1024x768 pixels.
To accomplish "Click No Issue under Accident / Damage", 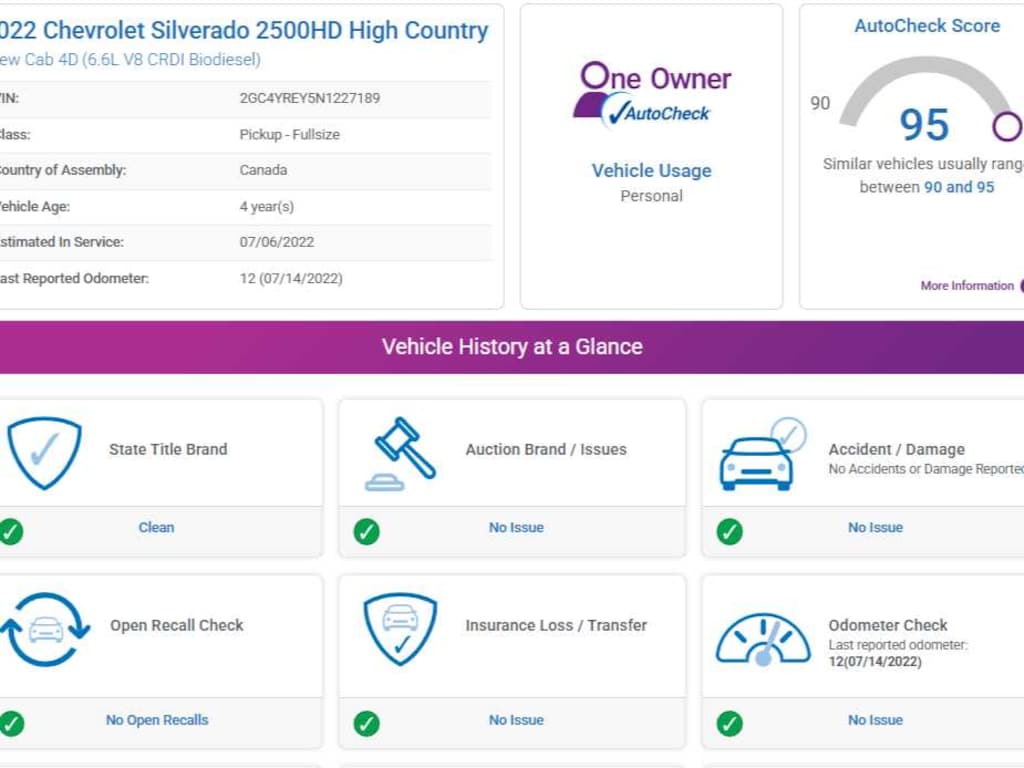I will (x=875, y=527).
